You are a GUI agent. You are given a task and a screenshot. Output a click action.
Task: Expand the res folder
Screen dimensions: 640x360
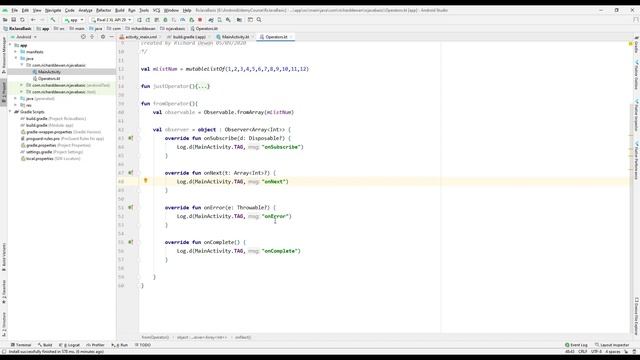pyautogui.click(x=16, y=105)
